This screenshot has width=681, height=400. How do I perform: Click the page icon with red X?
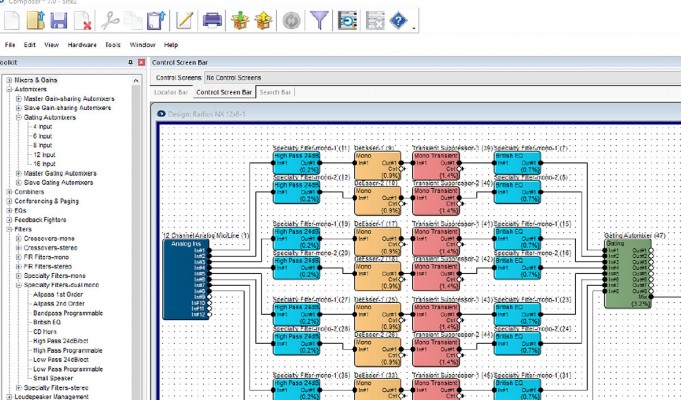(x=83, y=20)
